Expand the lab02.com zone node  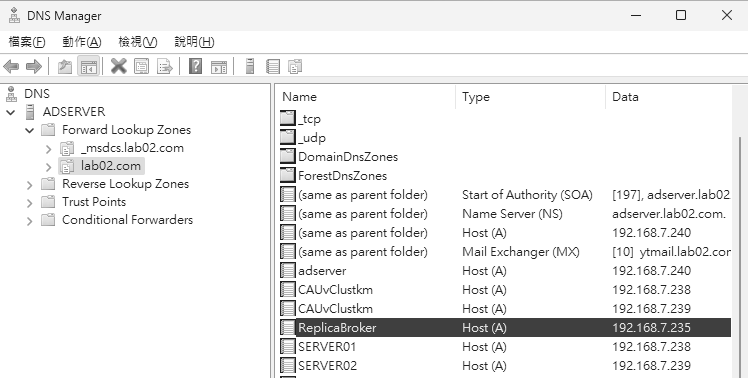pos(48,167)
